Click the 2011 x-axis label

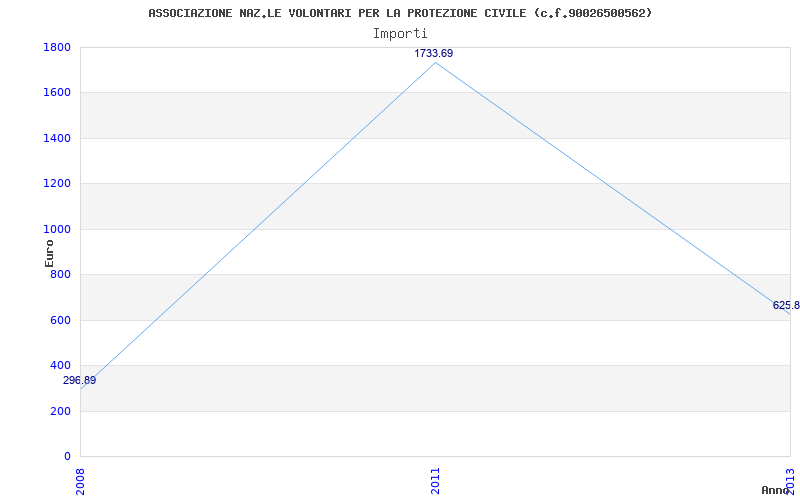click(x=435, y=481)
